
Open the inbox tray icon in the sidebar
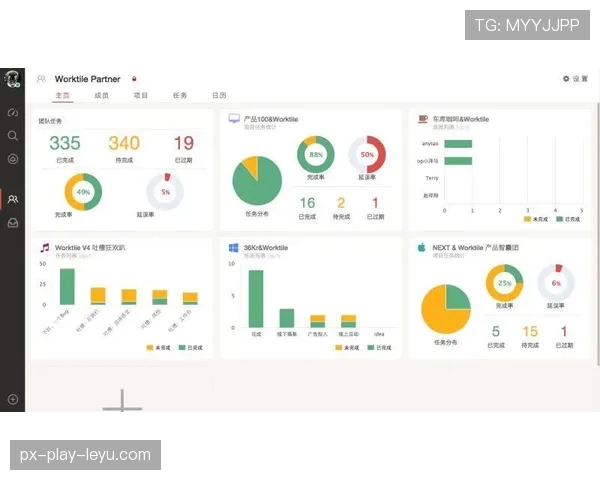[13, 223]
